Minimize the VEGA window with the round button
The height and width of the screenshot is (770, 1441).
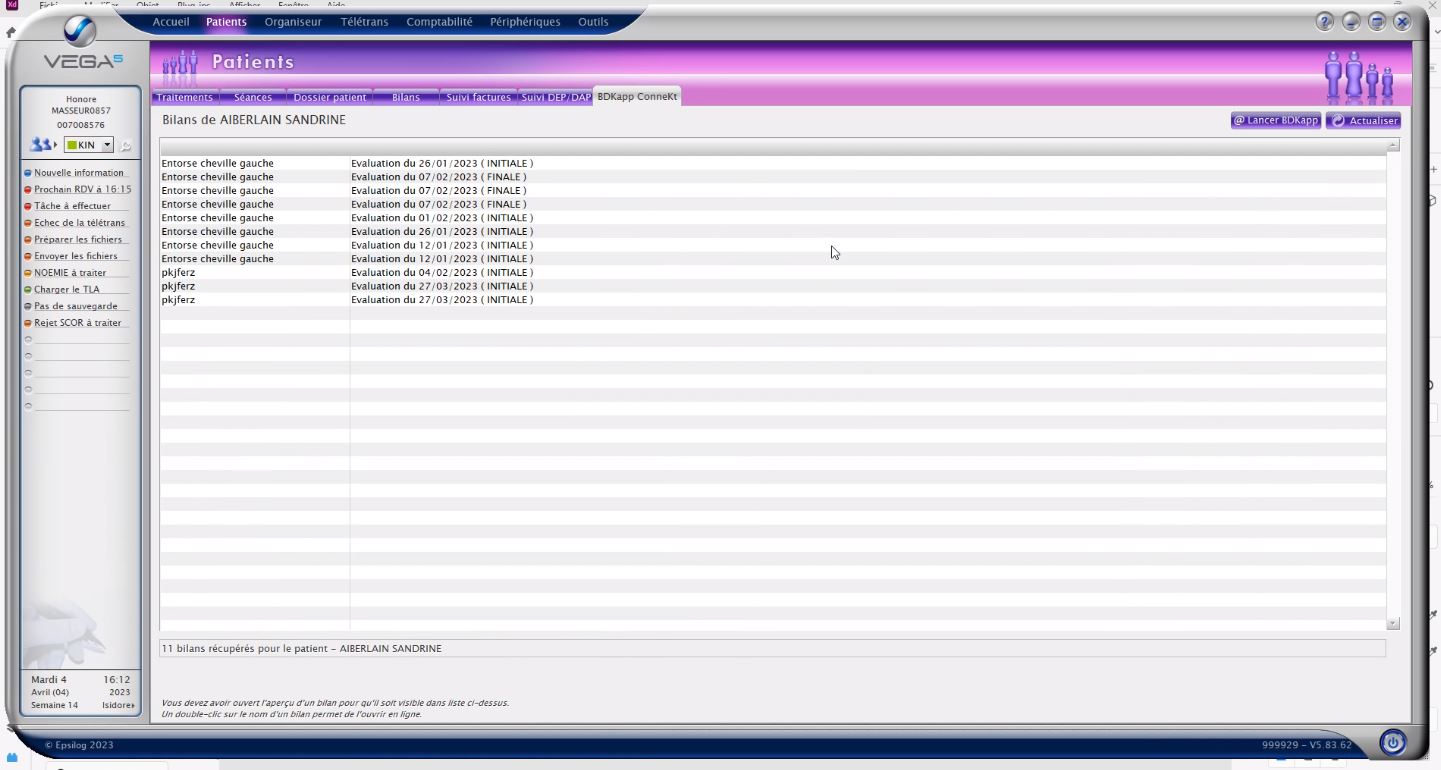[x=1351, y=22]
